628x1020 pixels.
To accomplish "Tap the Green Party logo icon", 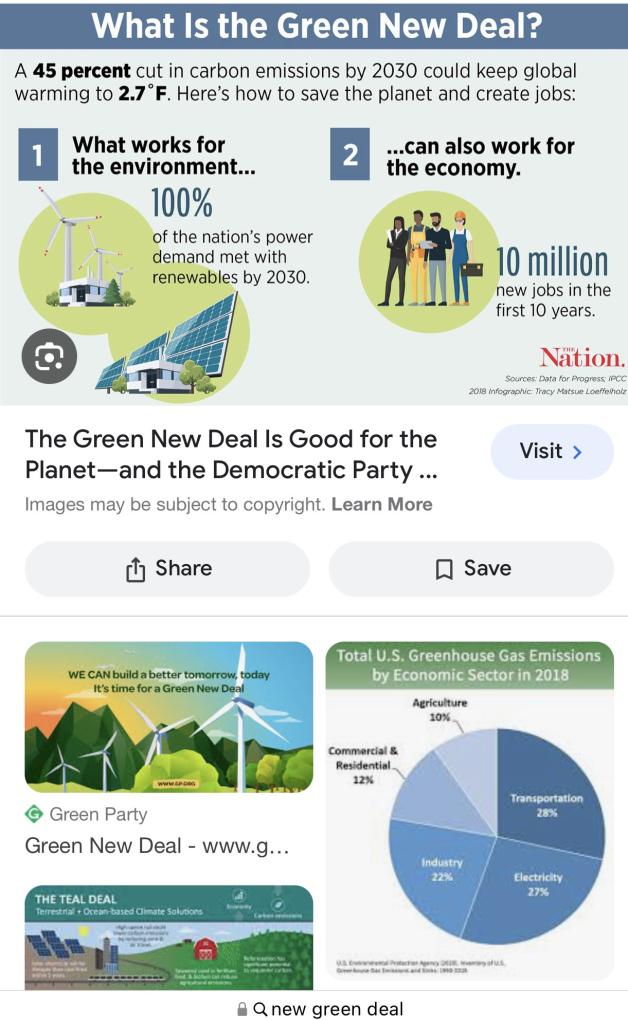I will click(34, 814).
